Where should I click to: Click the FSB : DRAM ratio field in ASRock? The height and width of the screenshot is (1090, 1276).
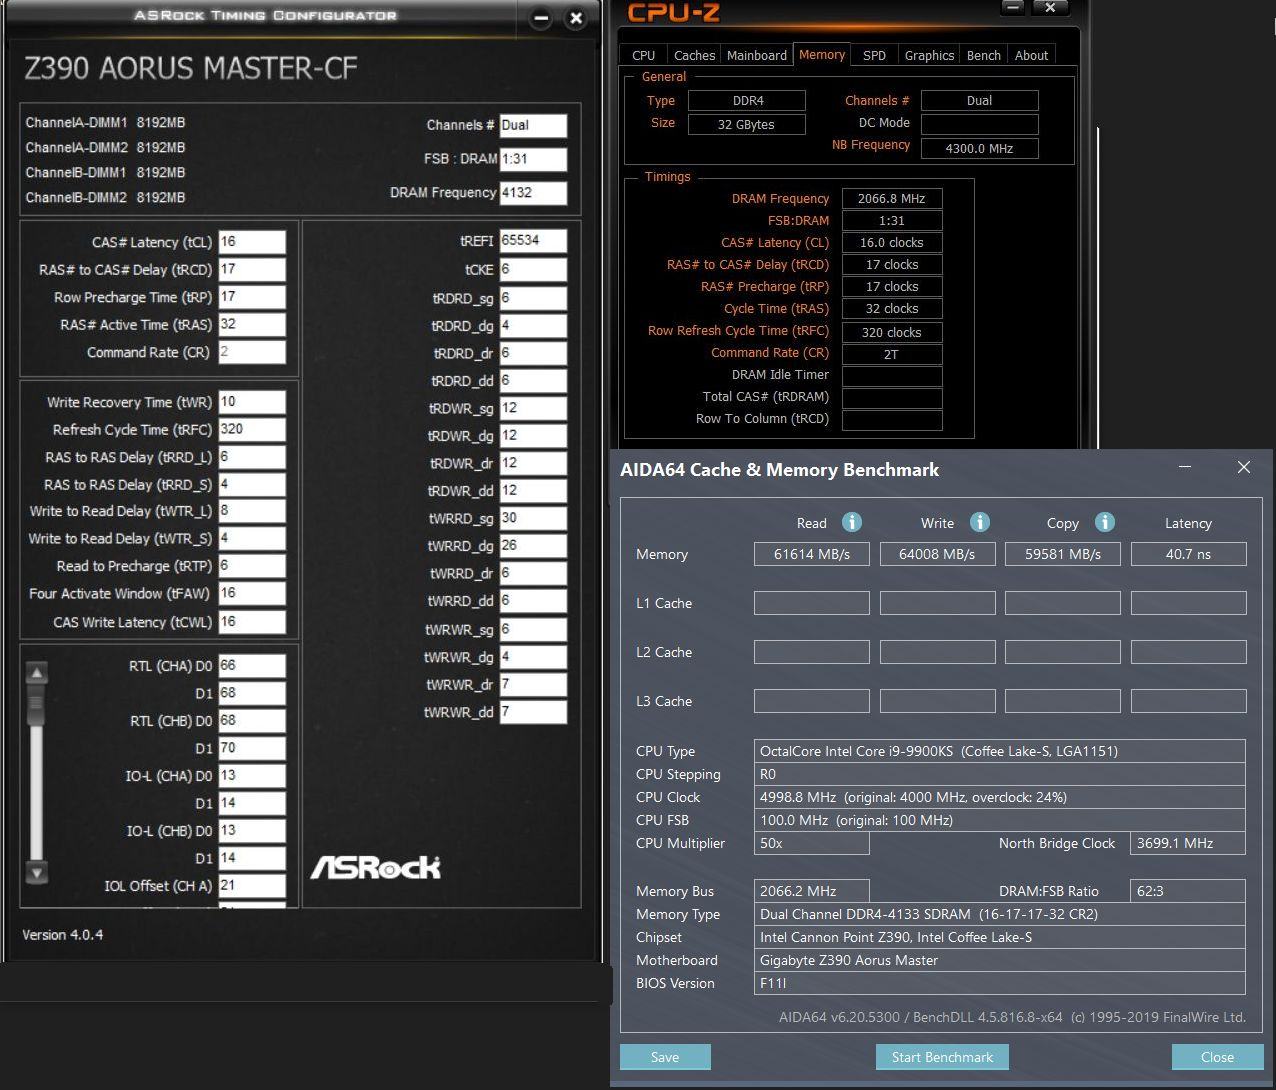pos(533,159)
